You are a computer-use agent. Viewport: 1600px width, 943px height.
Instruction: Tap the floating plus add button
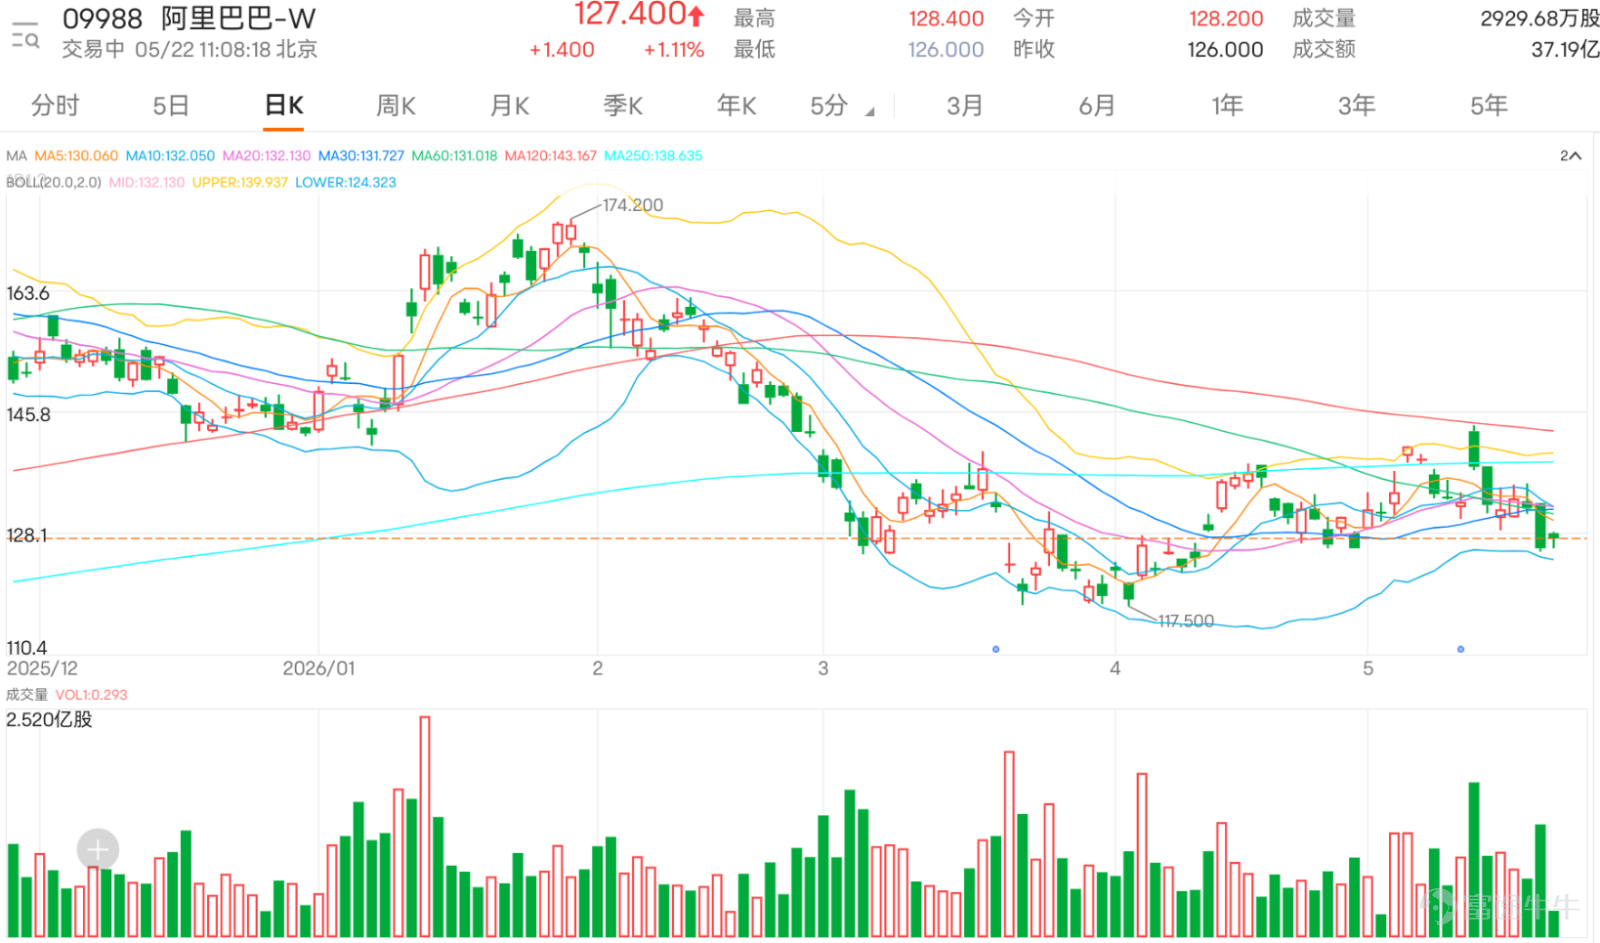98,850
